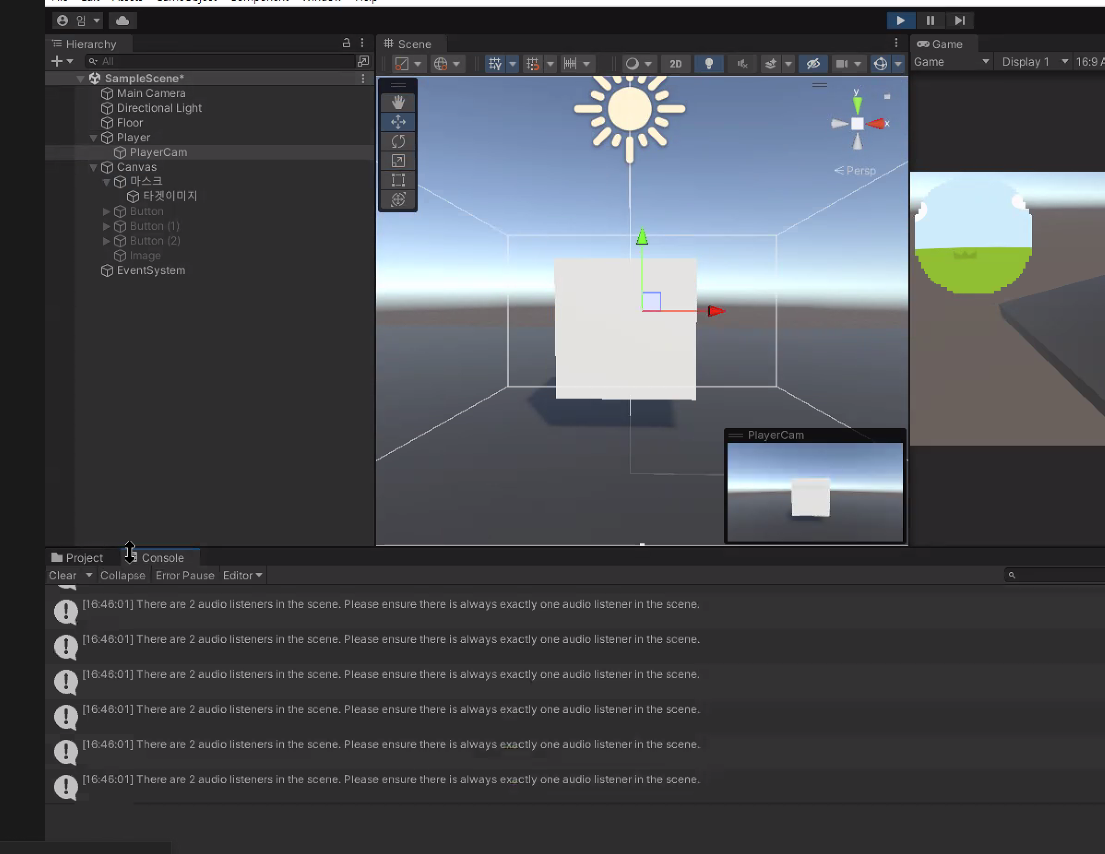Click the account icon in top toolbar
Viewport: 1105px width, 854px height.
[x=62, y=20]
